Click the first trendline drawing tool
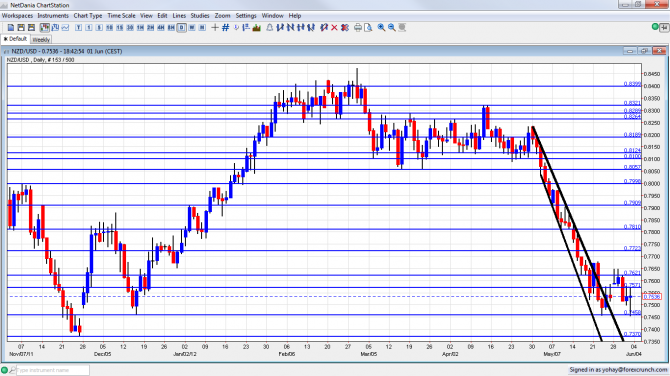 [280, 28]
